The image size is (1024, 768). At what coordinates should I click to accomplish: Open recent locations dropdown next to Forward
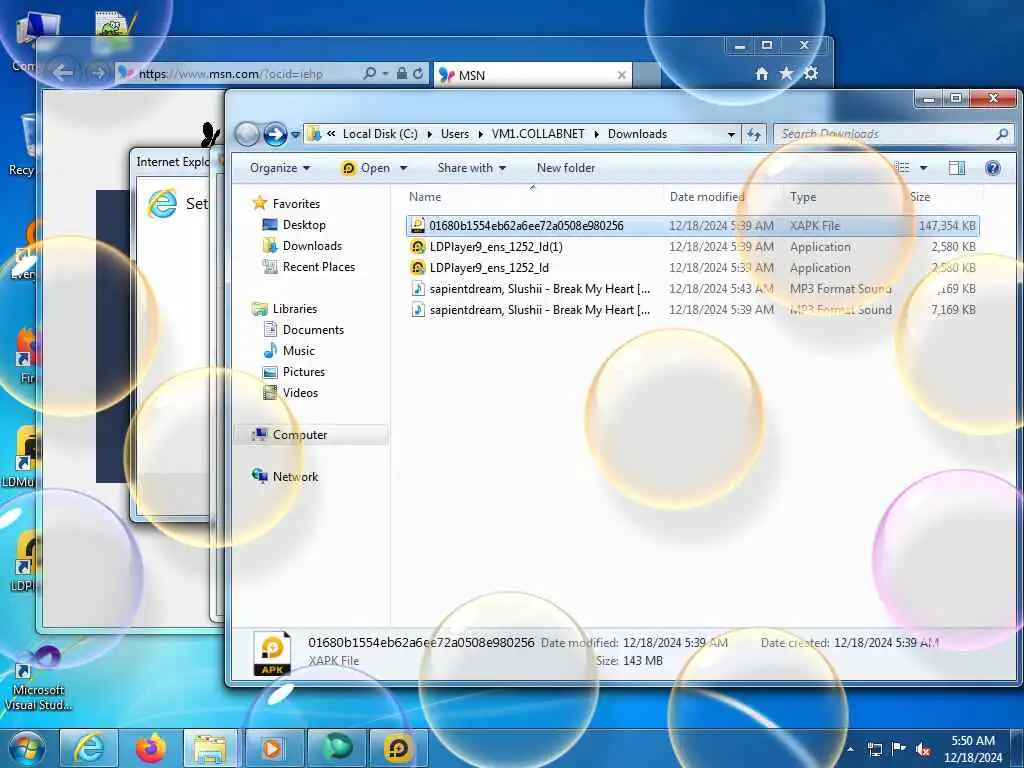295,135
